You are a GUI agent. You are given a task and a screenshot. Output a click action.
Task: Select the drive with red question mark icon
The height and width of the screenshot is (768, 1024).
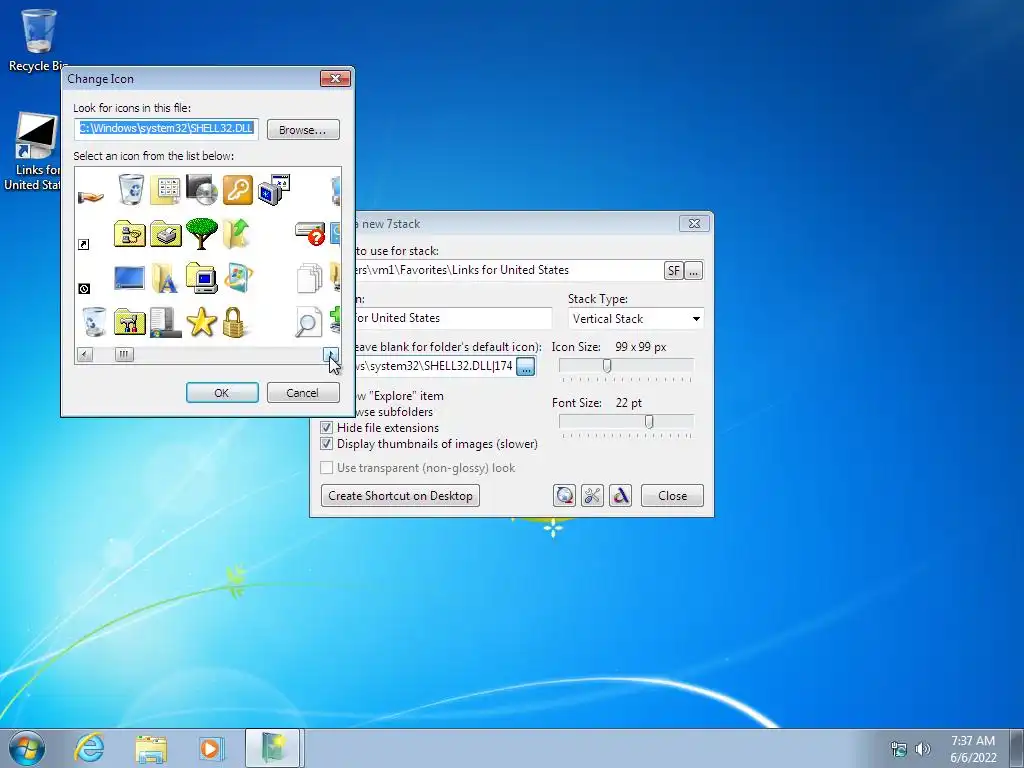310,233
